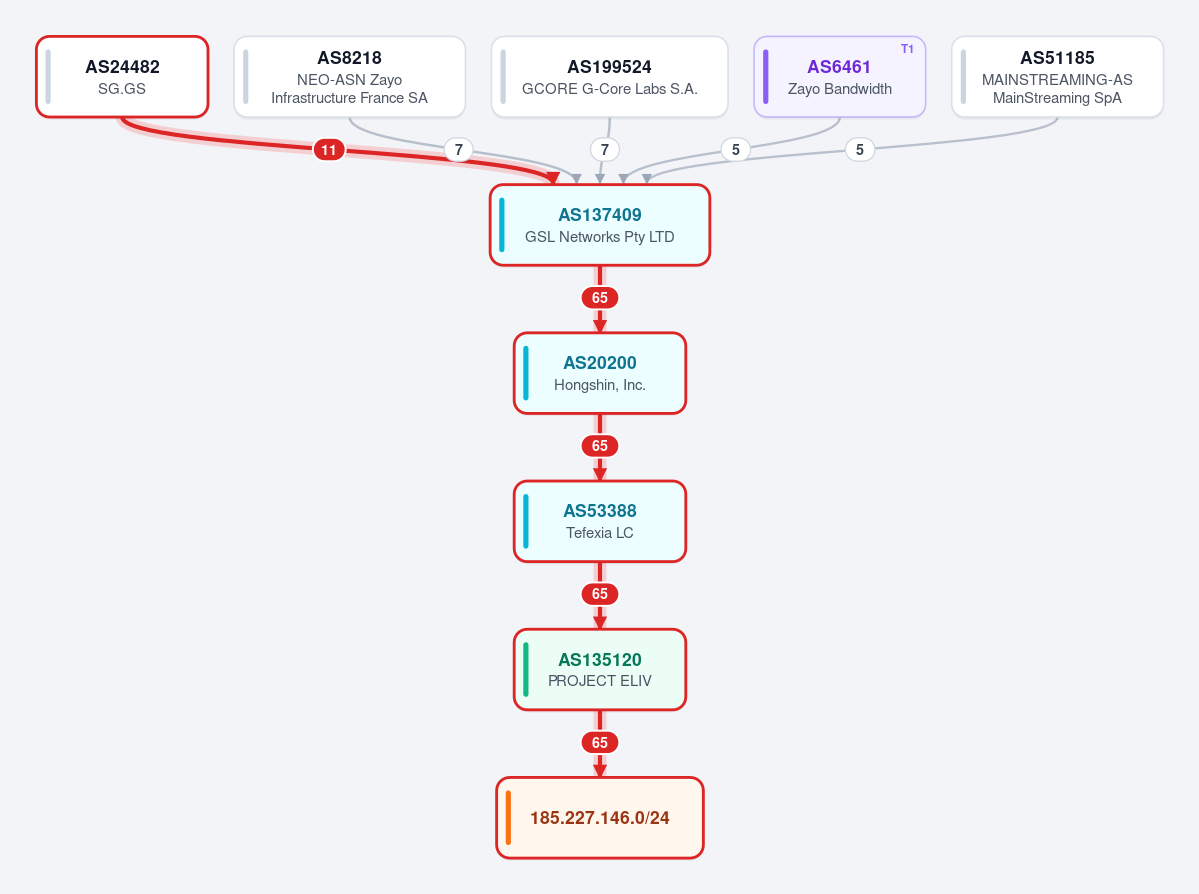Click the 7 edge label below AS199524

pos(605,150)
